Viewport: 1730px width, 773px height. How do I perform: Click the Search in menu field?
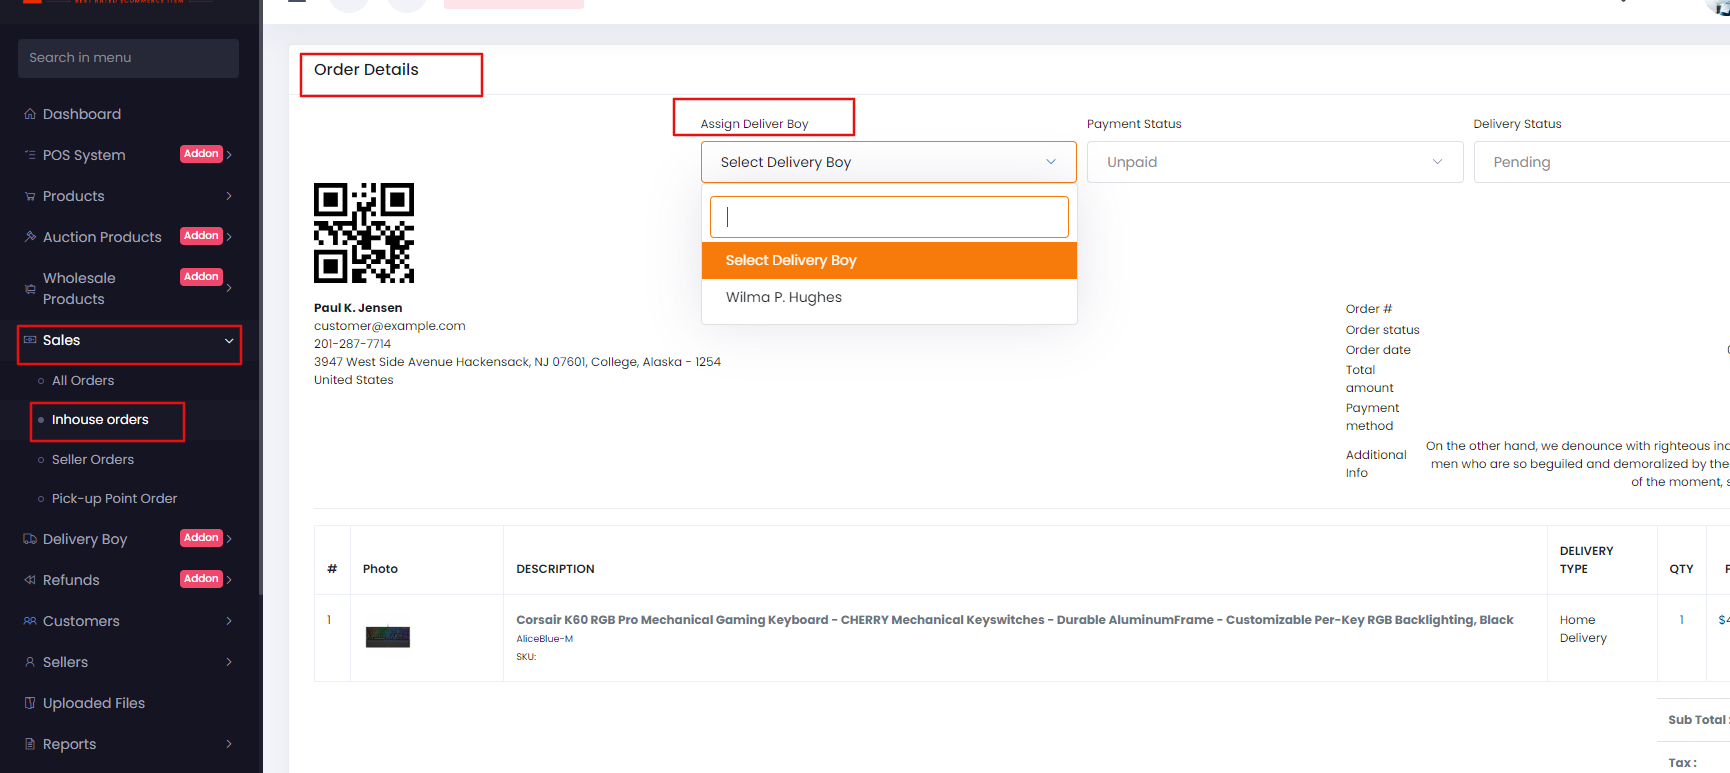tap(128, 58)
